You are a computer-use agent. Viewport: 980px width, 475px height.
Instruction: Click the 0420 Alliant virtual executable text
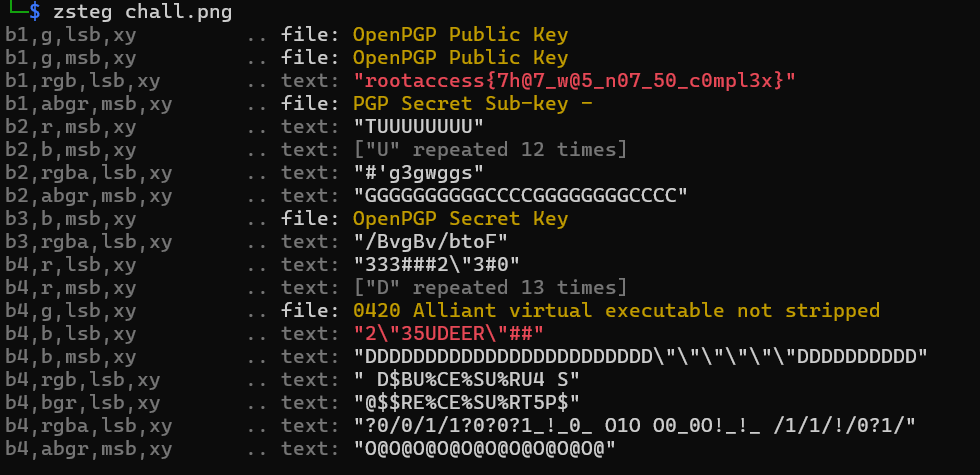(616, 311)
